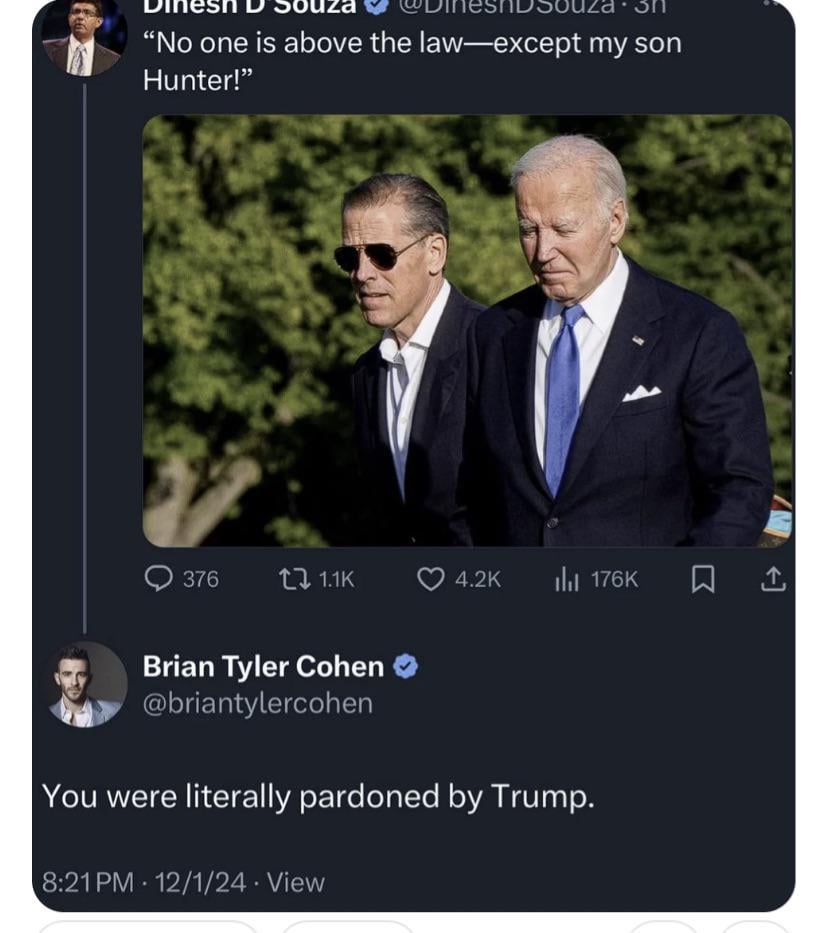Open Dinesh D'Souza's profile picture
The image size is (827, 933).
[84, 36]
